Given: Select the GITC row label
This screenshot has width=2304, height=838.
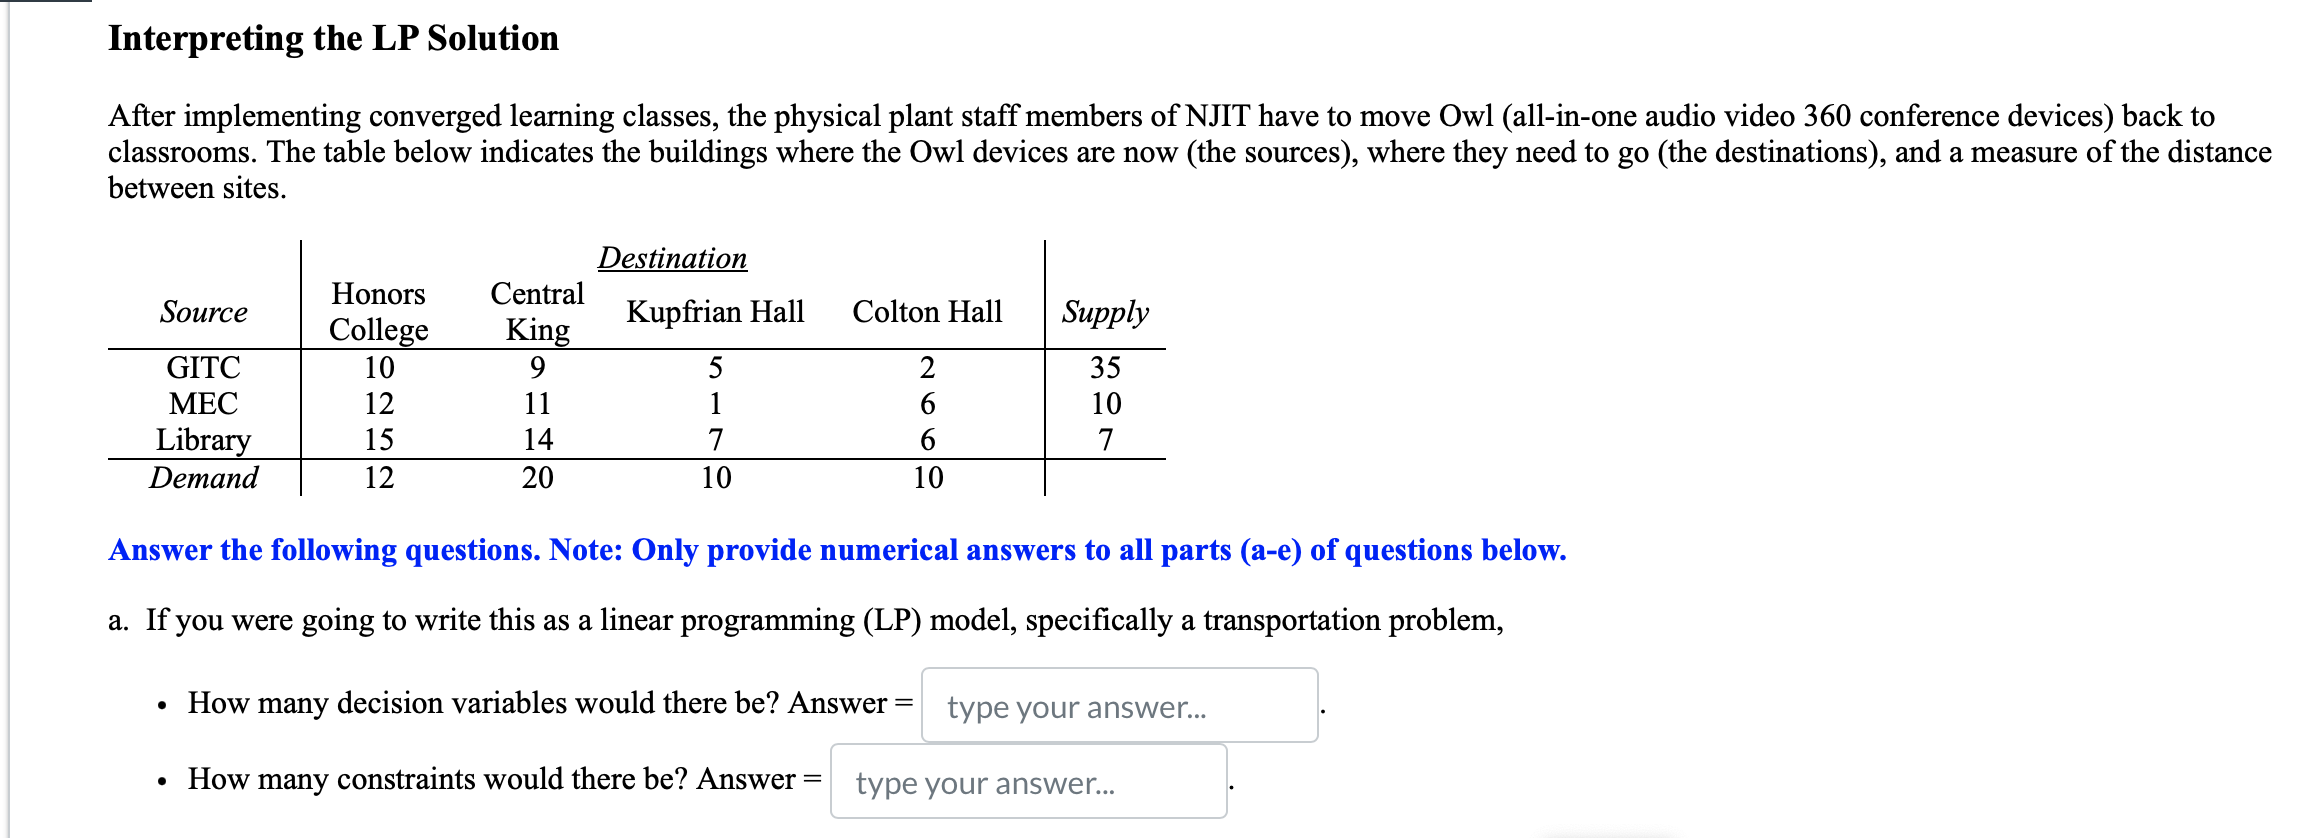Looking at the screenshot, I should pos(203,368).
